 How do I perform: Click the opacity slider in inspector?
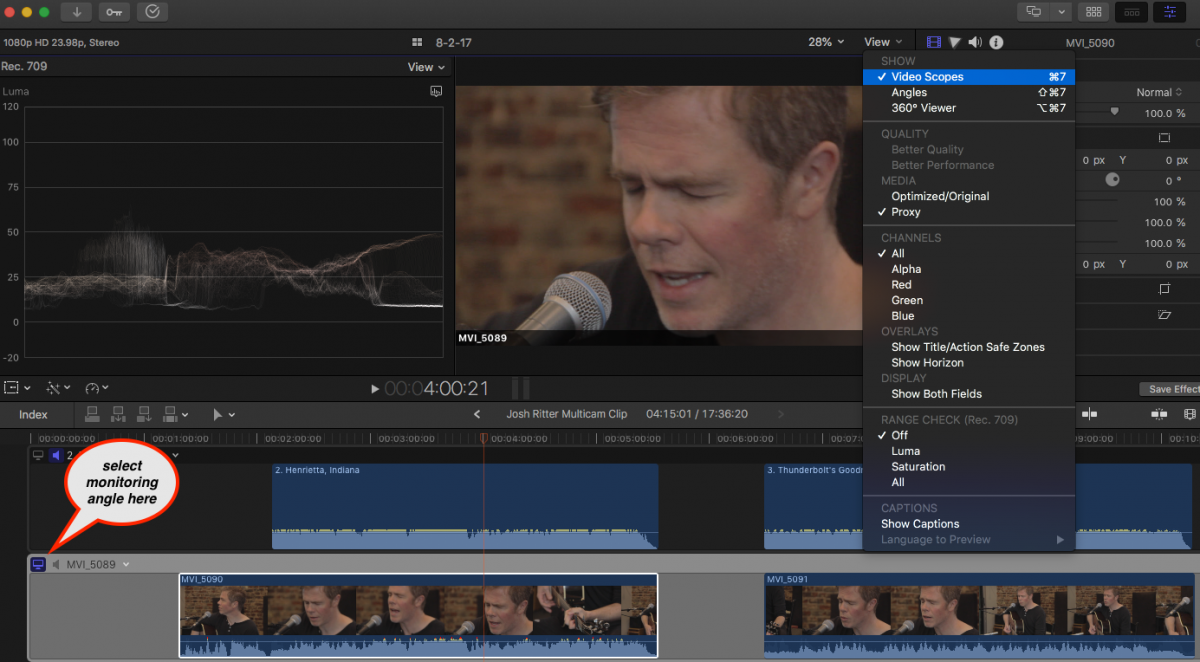(1114, 112)
